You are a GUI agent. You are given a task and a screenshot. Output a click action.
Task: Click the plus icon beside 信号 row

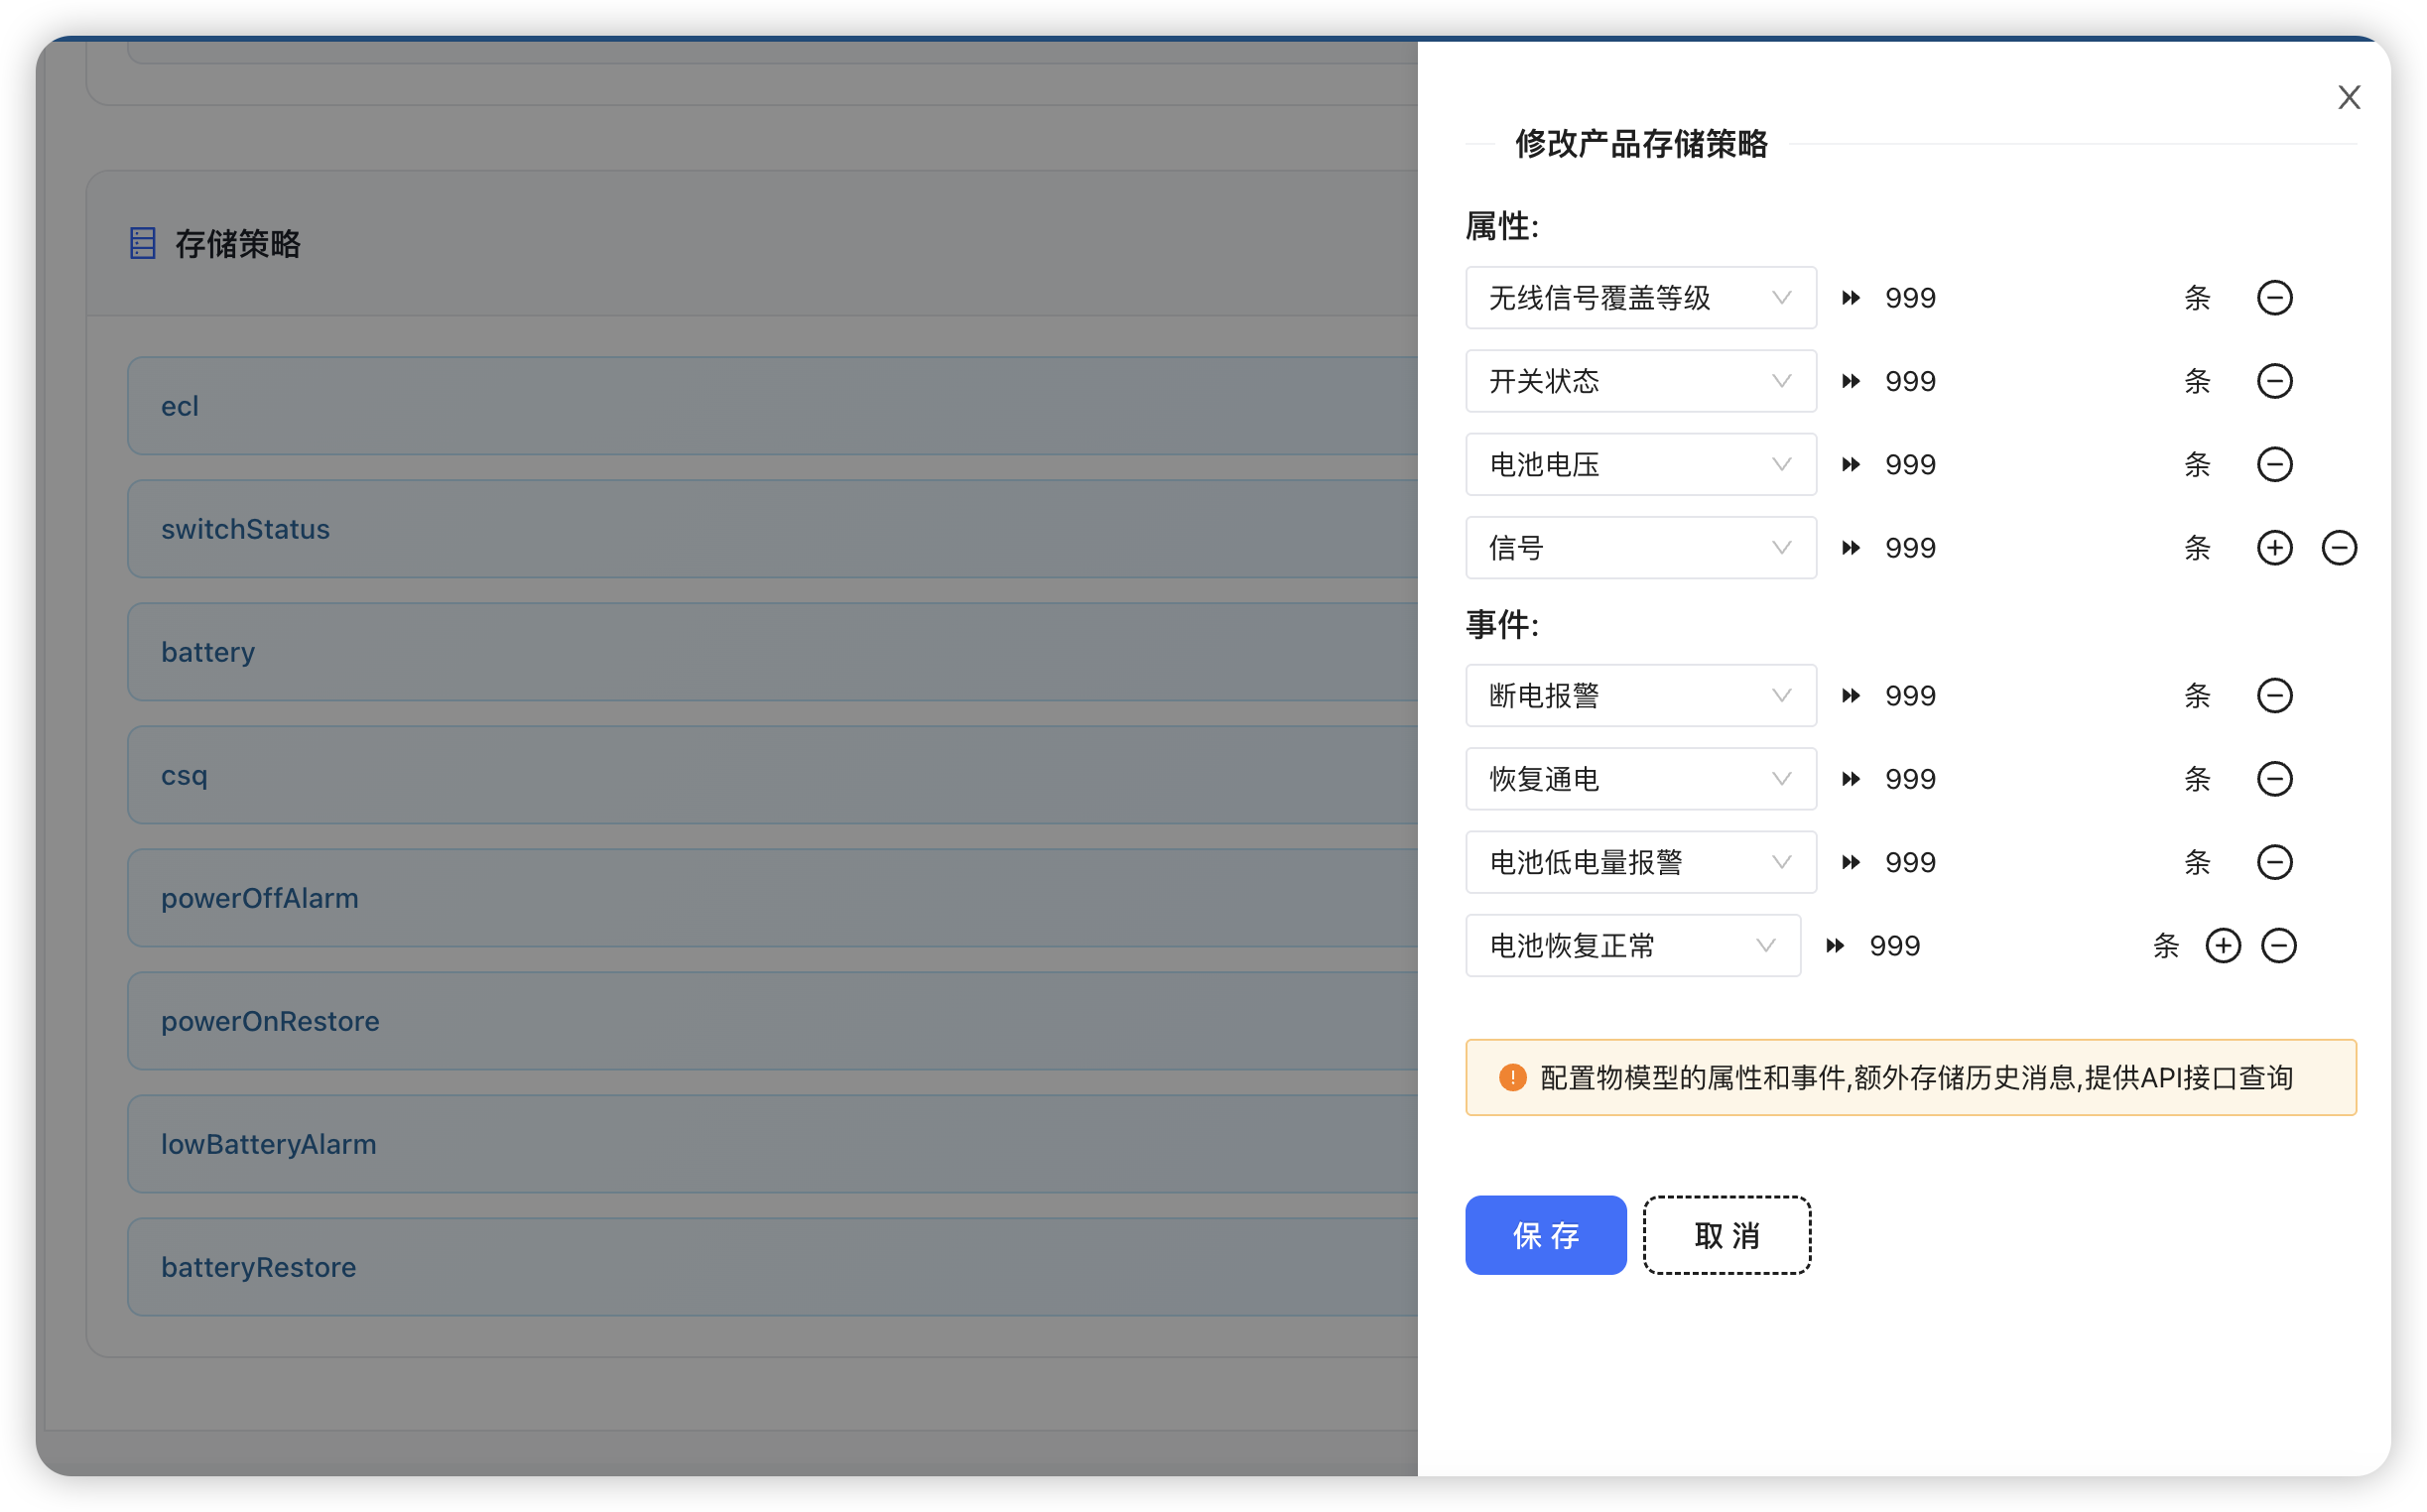click(x=2275, y=547)
